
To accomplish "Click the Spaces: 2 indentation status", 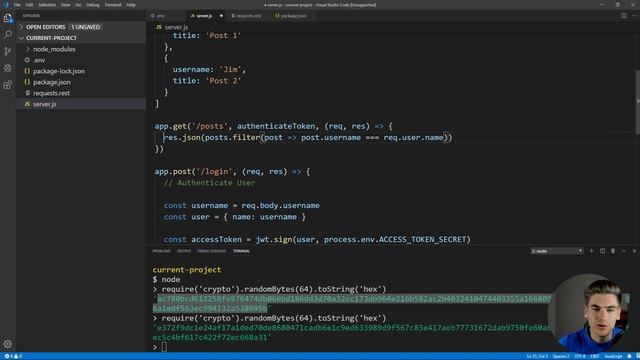I will [561, 356].
